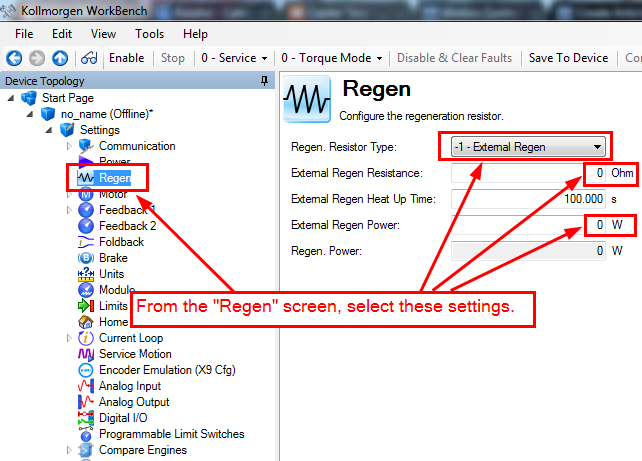Click the Analog Output icon

click(86, 402)
